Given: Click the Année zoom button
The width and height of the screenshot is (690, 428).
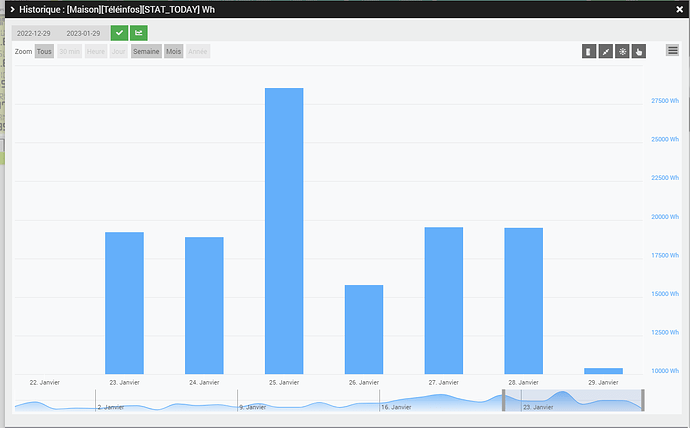Looking at the screenshot, I should click(x=198, y=51).
